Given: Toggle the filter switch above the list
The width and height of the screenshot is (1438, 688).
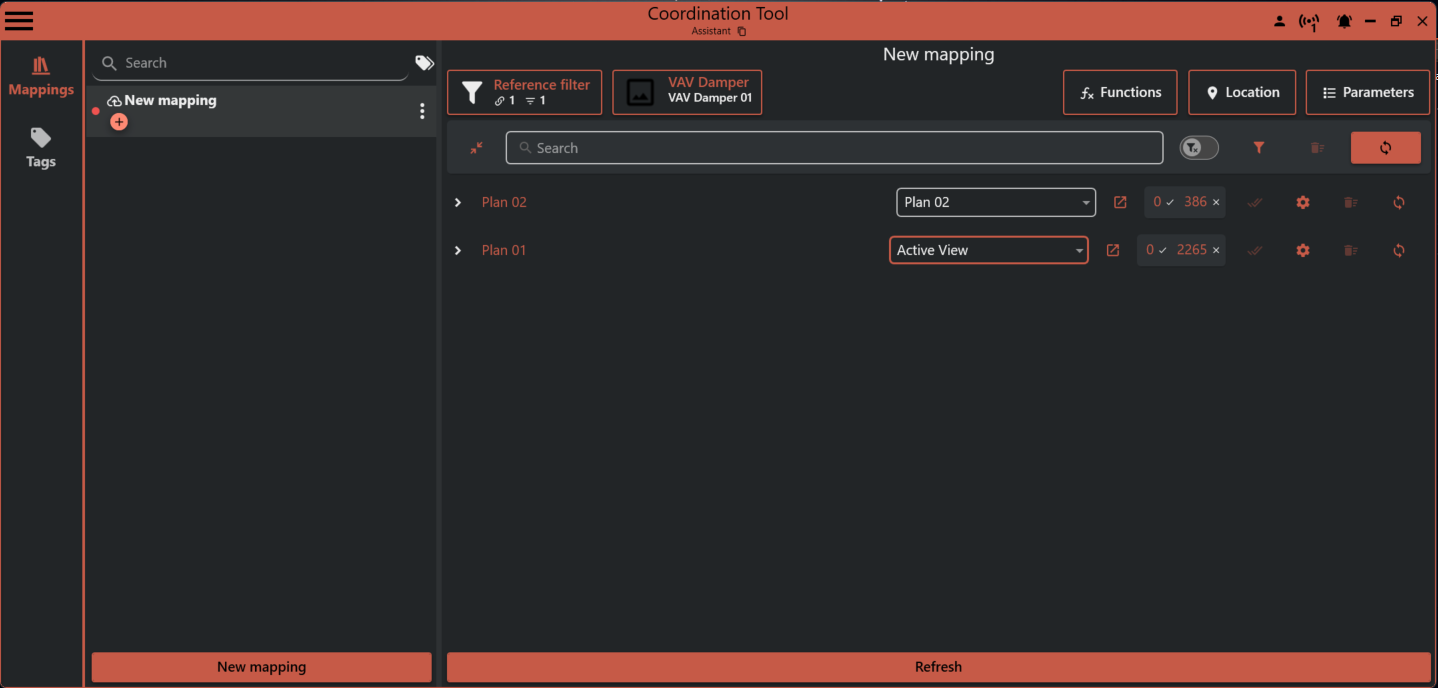Looking at the screenshot, I should click(1198, 147).
